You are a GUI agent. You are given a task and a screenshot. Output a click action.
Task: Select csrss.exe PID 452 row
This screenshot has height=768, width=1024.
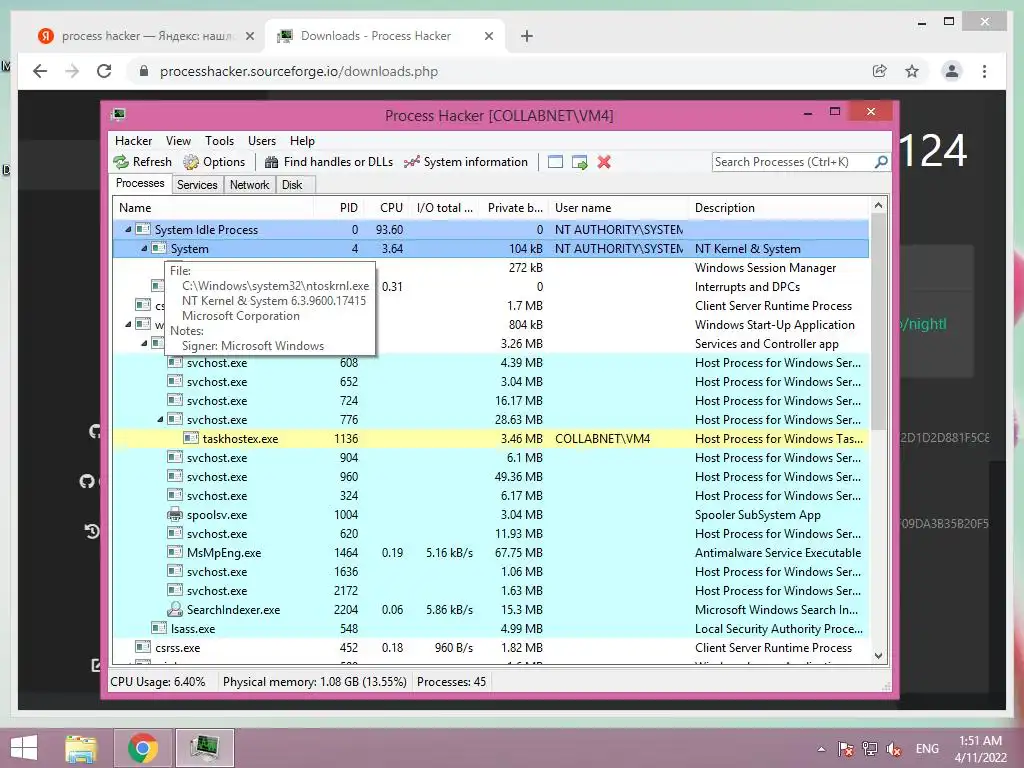click(x=491, y=647)
